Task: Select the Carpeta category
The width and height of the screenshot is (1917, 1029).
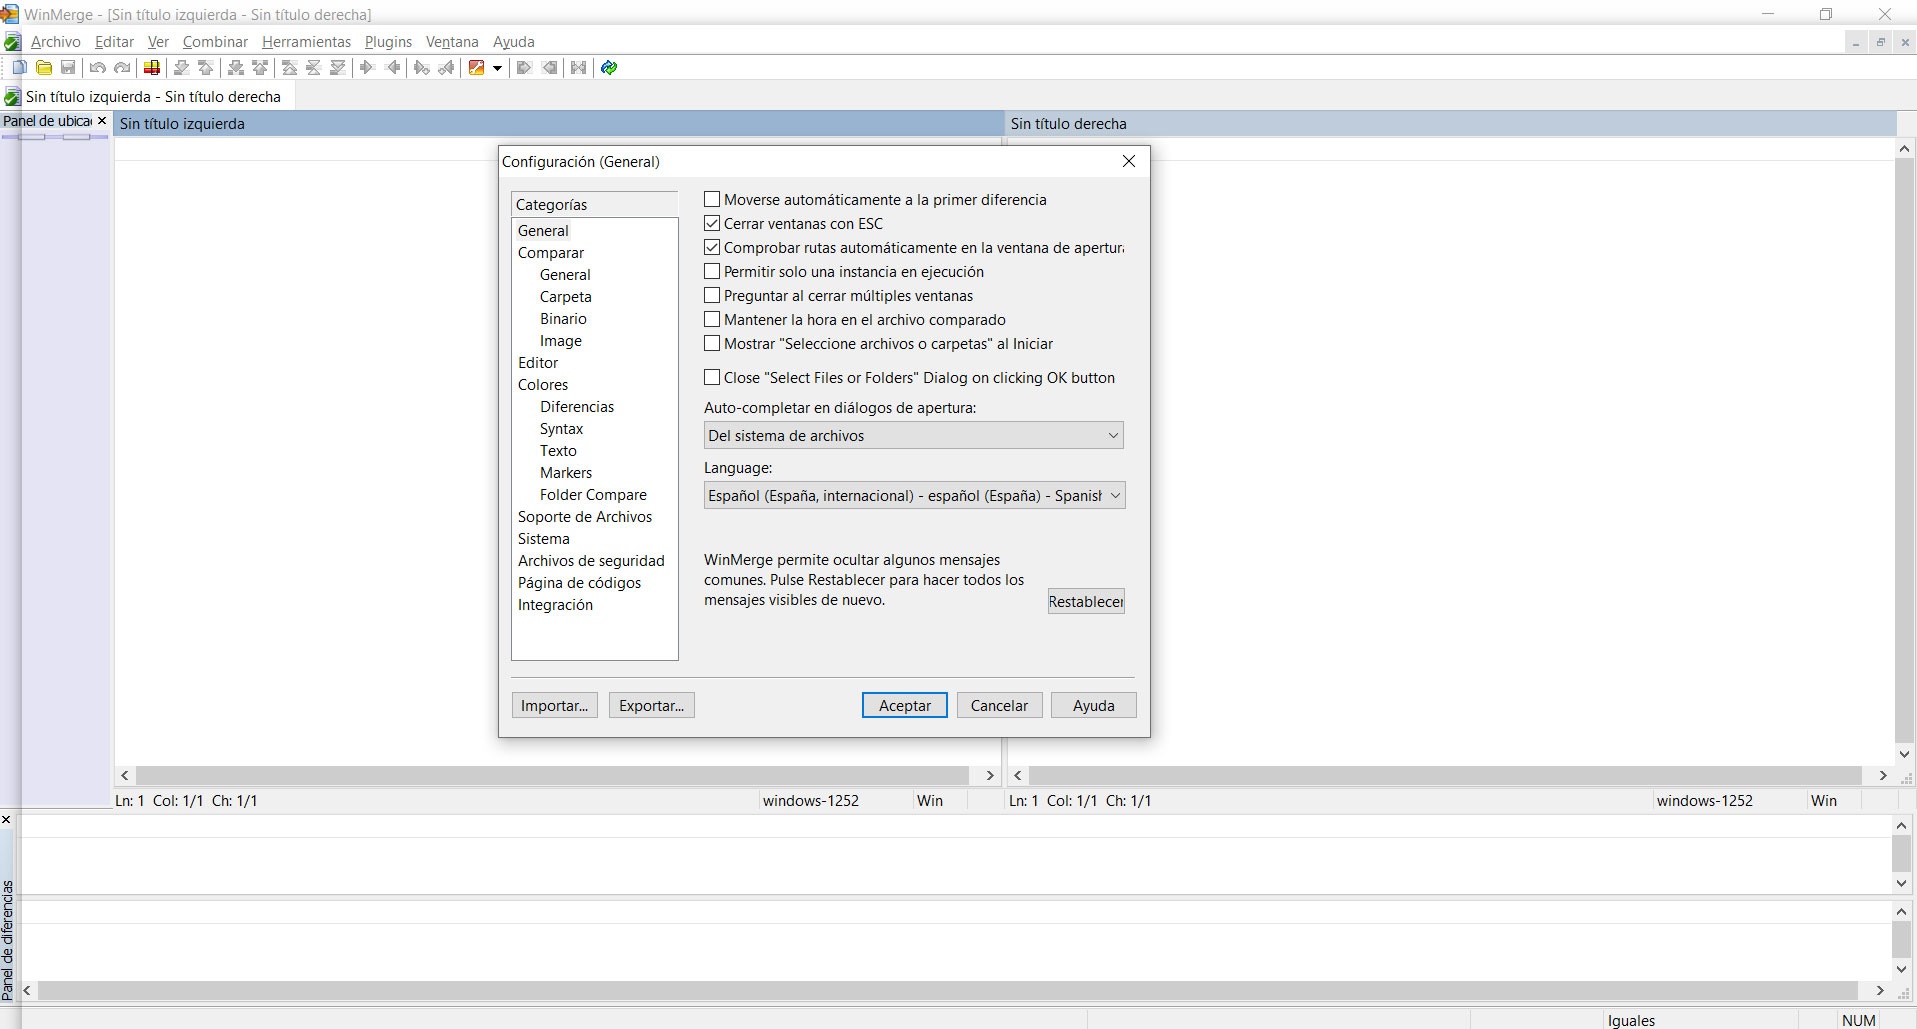Action: pyautogui.click(x=566, y=297)
